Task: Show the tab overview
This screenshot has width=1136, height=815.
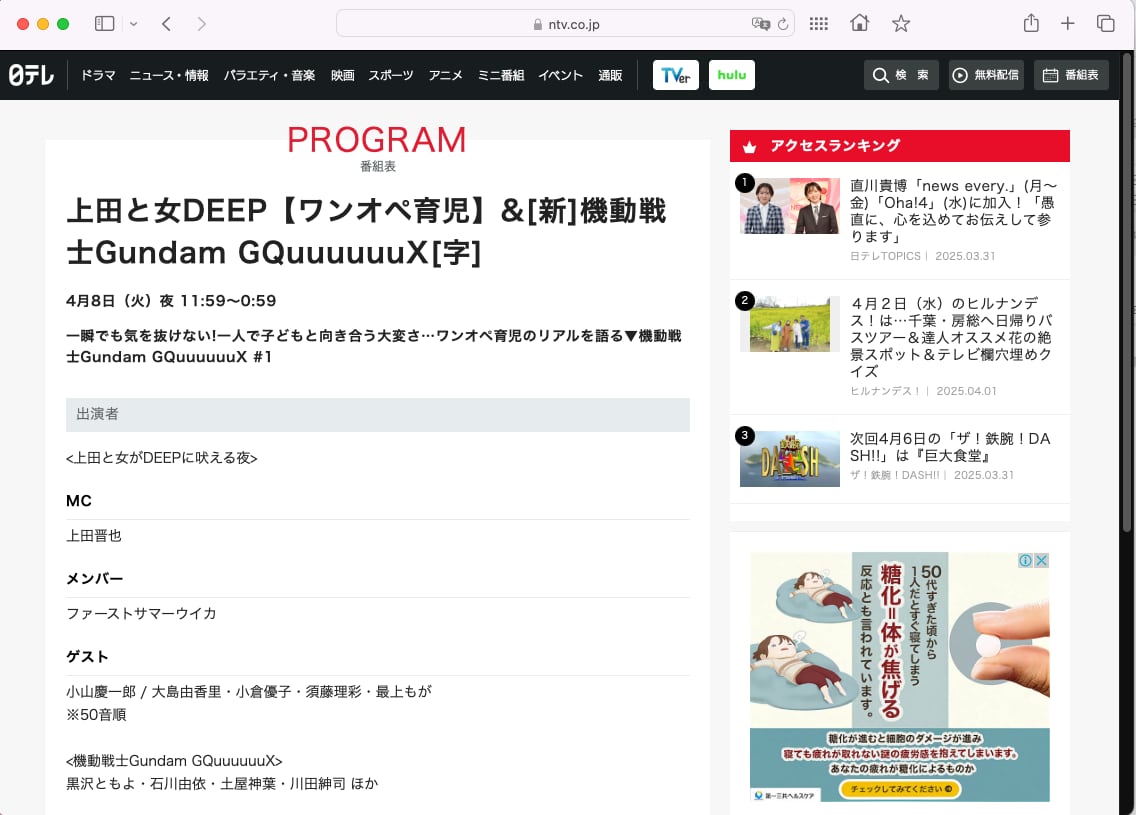Action: 1105,24
